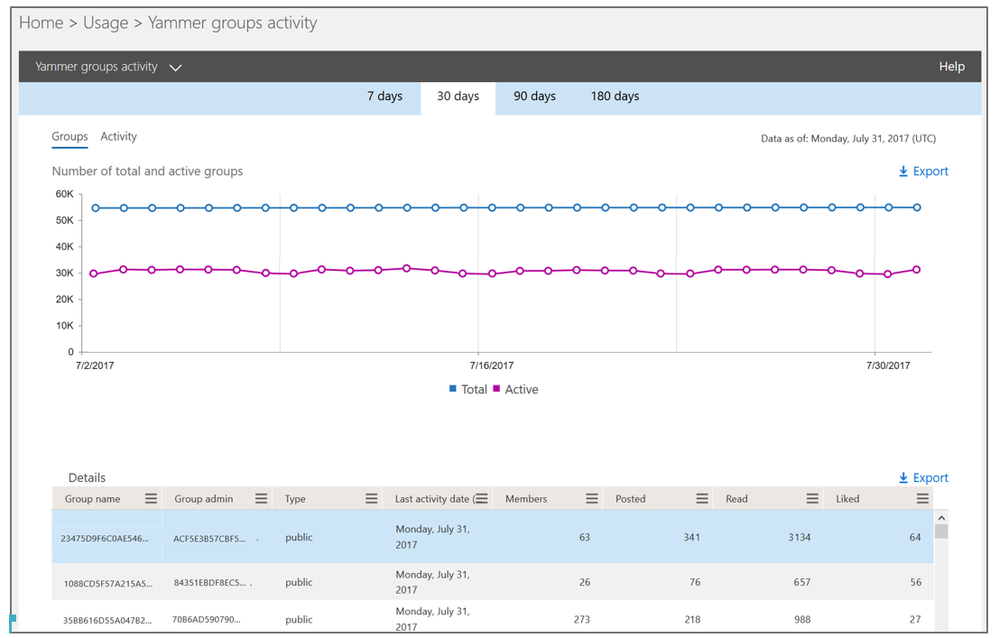Toggle the Active series in chart legend
999x638 pixels.
515,389
